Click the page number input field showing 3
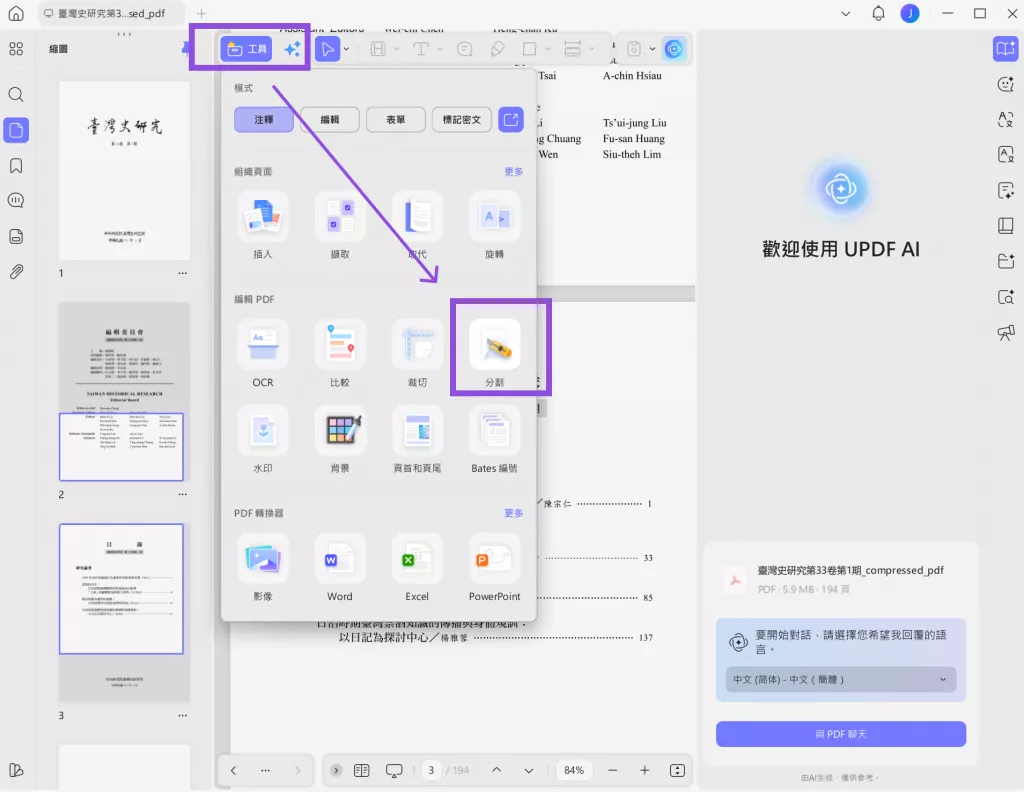Screen dimensions: 1024x792 431,770
